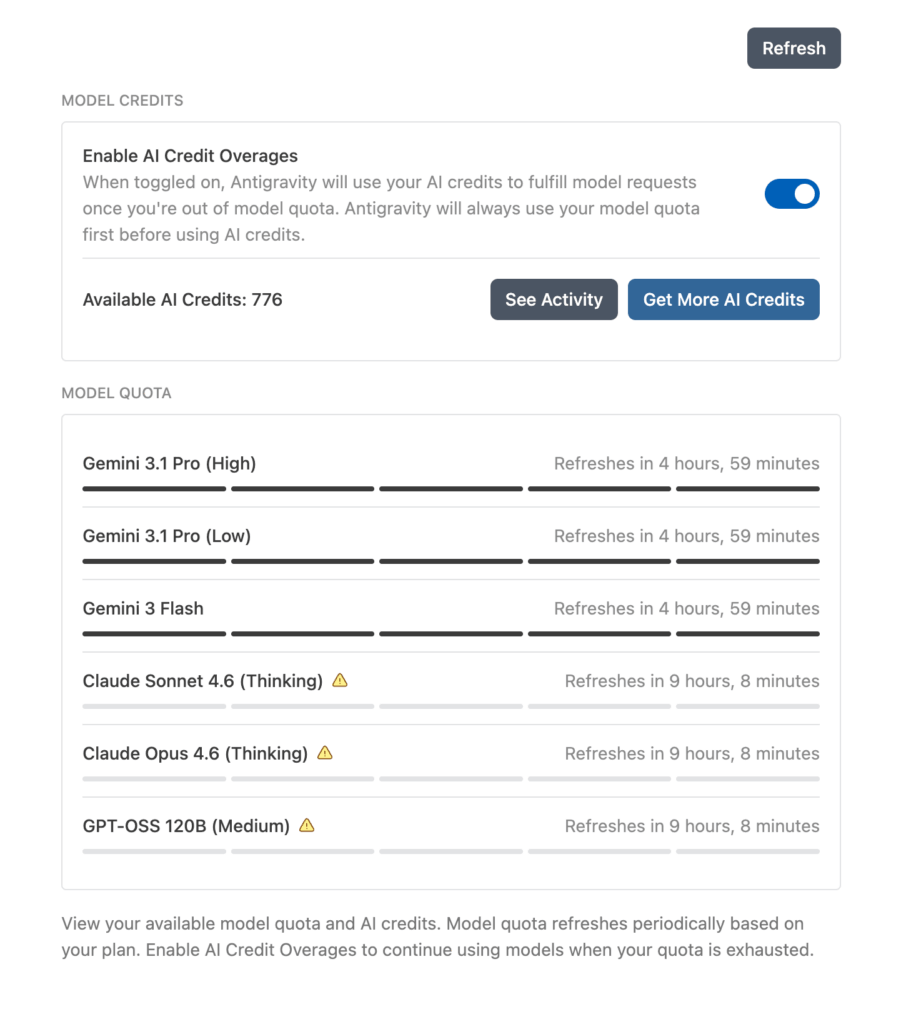Click the Gemini 3 Flash quota bar

(450, 634)
